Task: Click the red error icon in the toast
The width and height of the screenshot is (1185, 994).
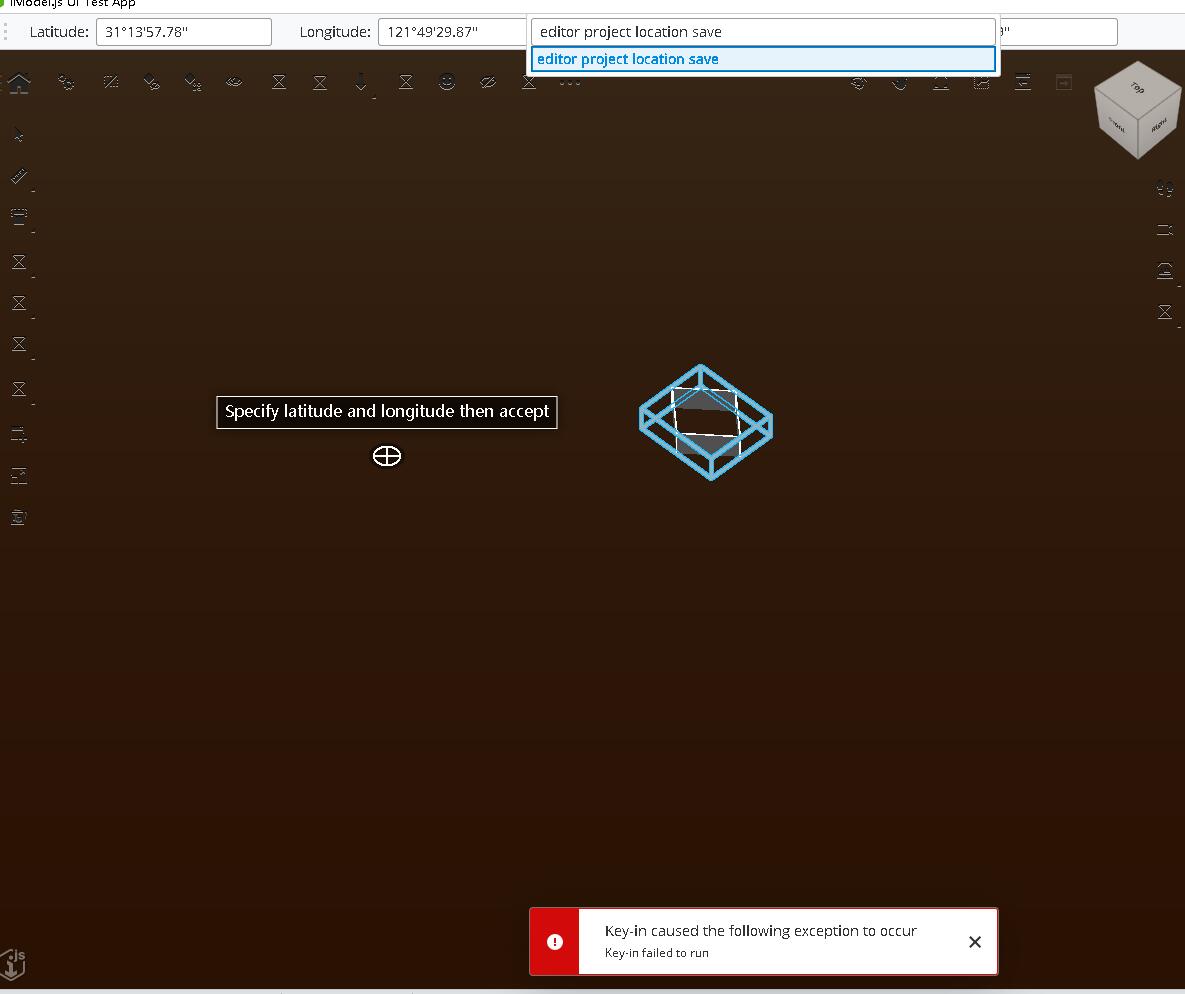Action: 555,942
